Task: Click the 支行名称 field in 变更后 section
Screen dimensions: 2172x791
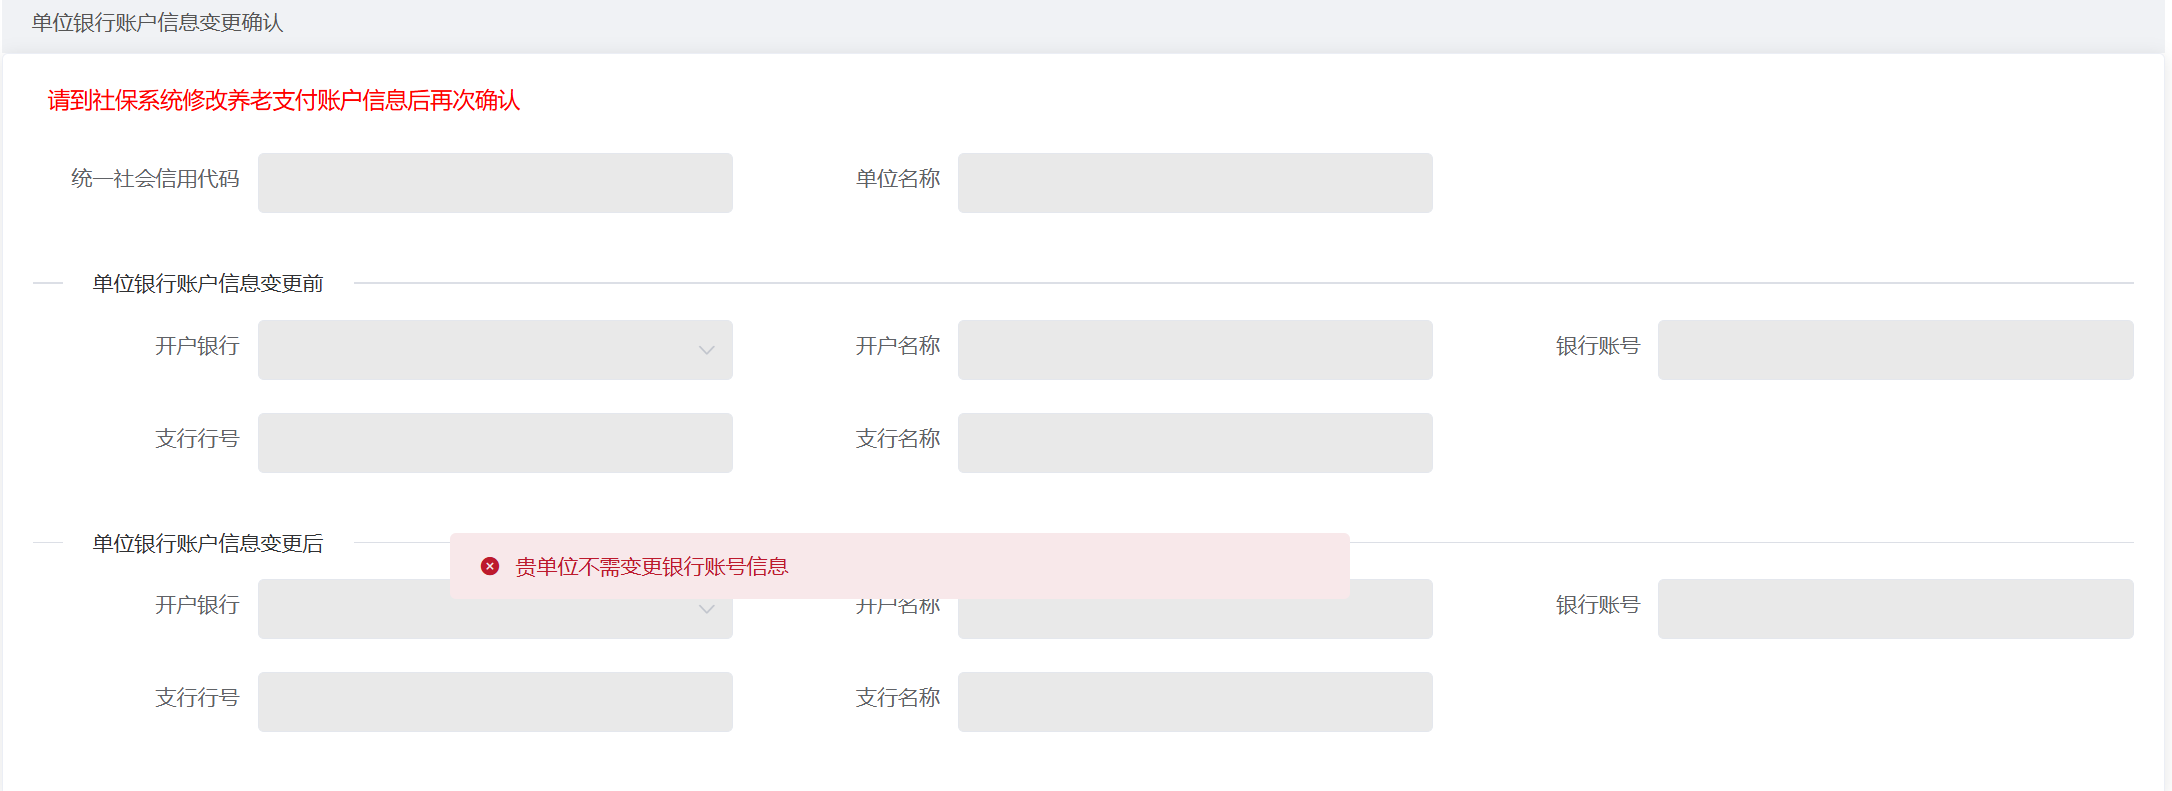Action: [1195, 702]
